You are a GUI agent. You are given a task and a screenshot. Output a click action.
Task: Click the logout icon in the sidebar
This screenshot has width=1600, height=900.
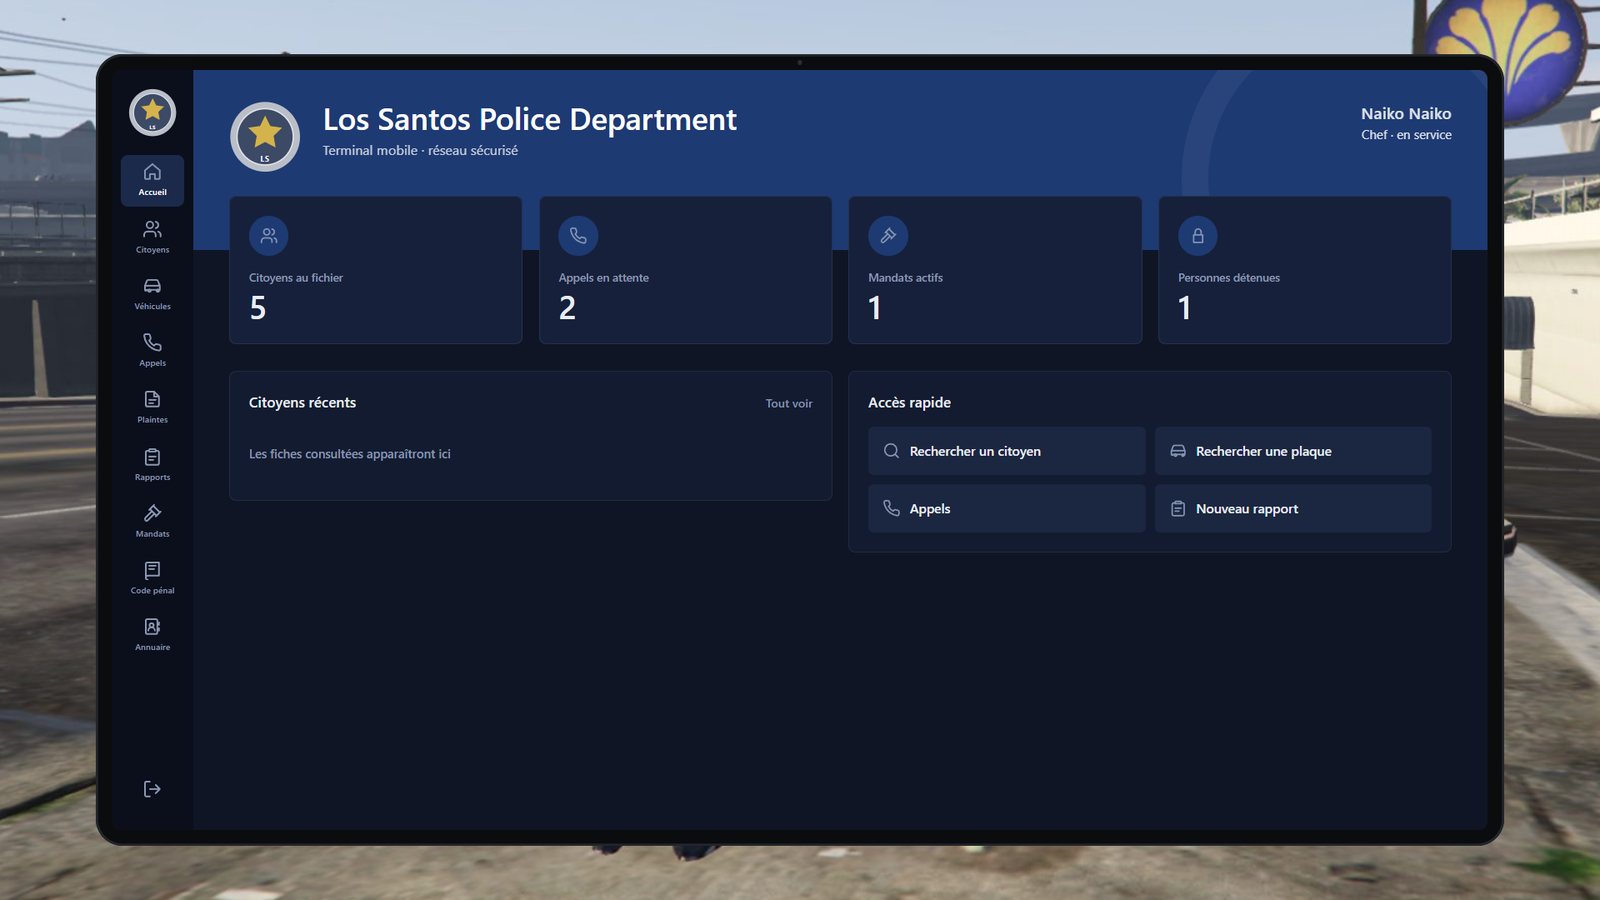pos(152,789)
